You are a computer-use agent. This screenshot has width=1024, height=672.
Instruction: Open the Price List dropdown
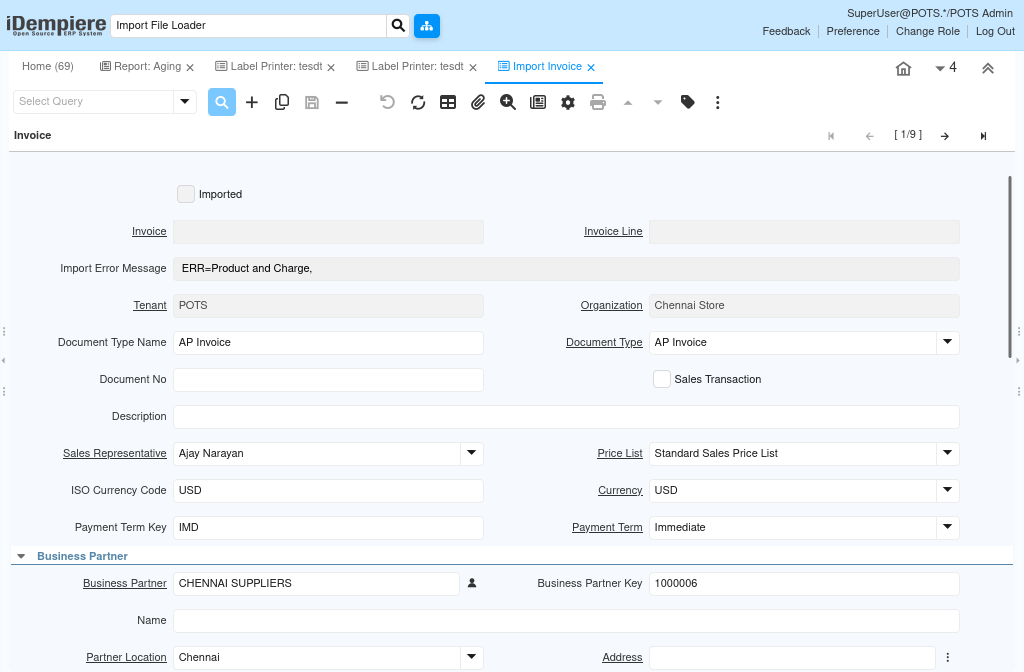click(948, 453)
